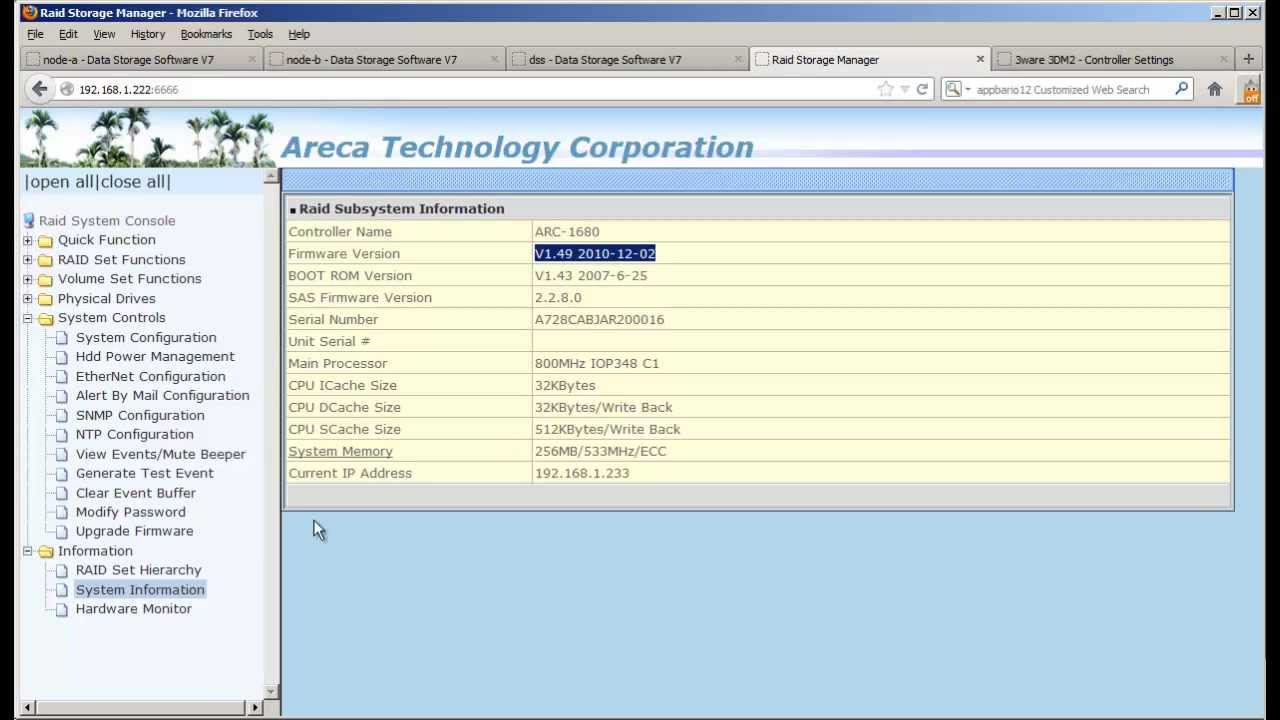Expand the Volume Set Functions tree node
Screen dimensions: 1280x720
28,279
